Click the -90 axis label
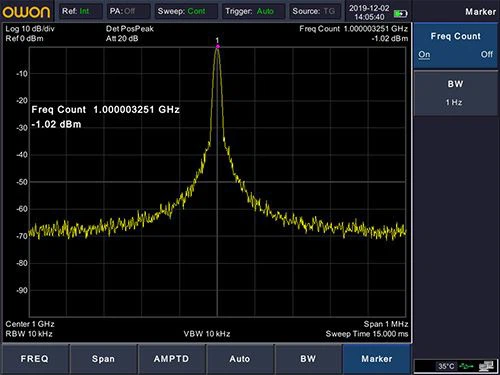The height and width of the screenshot is (375, 500). click(22, 290)
